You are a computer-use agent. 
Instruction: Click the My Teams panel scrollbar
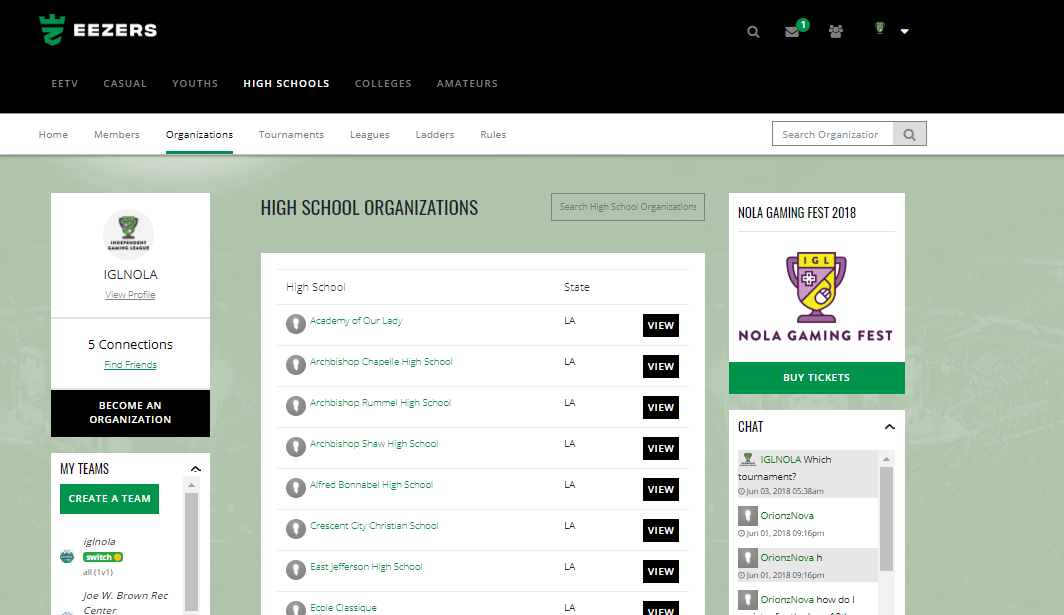point(191,551)
